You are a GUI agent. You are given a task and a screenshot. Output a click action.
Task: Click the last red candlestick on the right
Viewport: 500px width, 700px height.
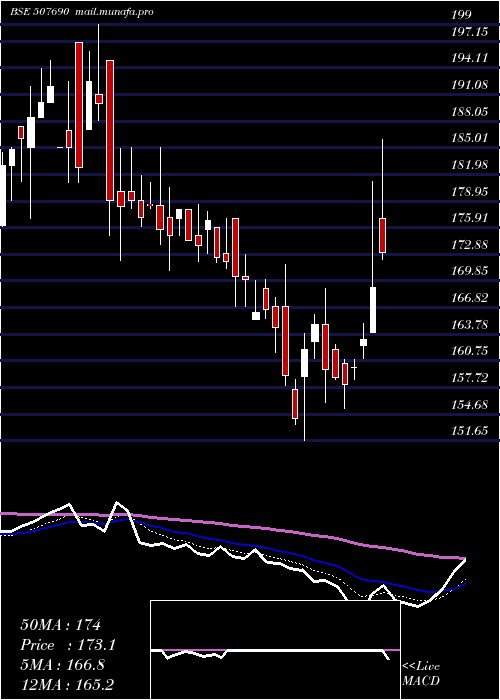pyautogui.click(x=383, y=236)
